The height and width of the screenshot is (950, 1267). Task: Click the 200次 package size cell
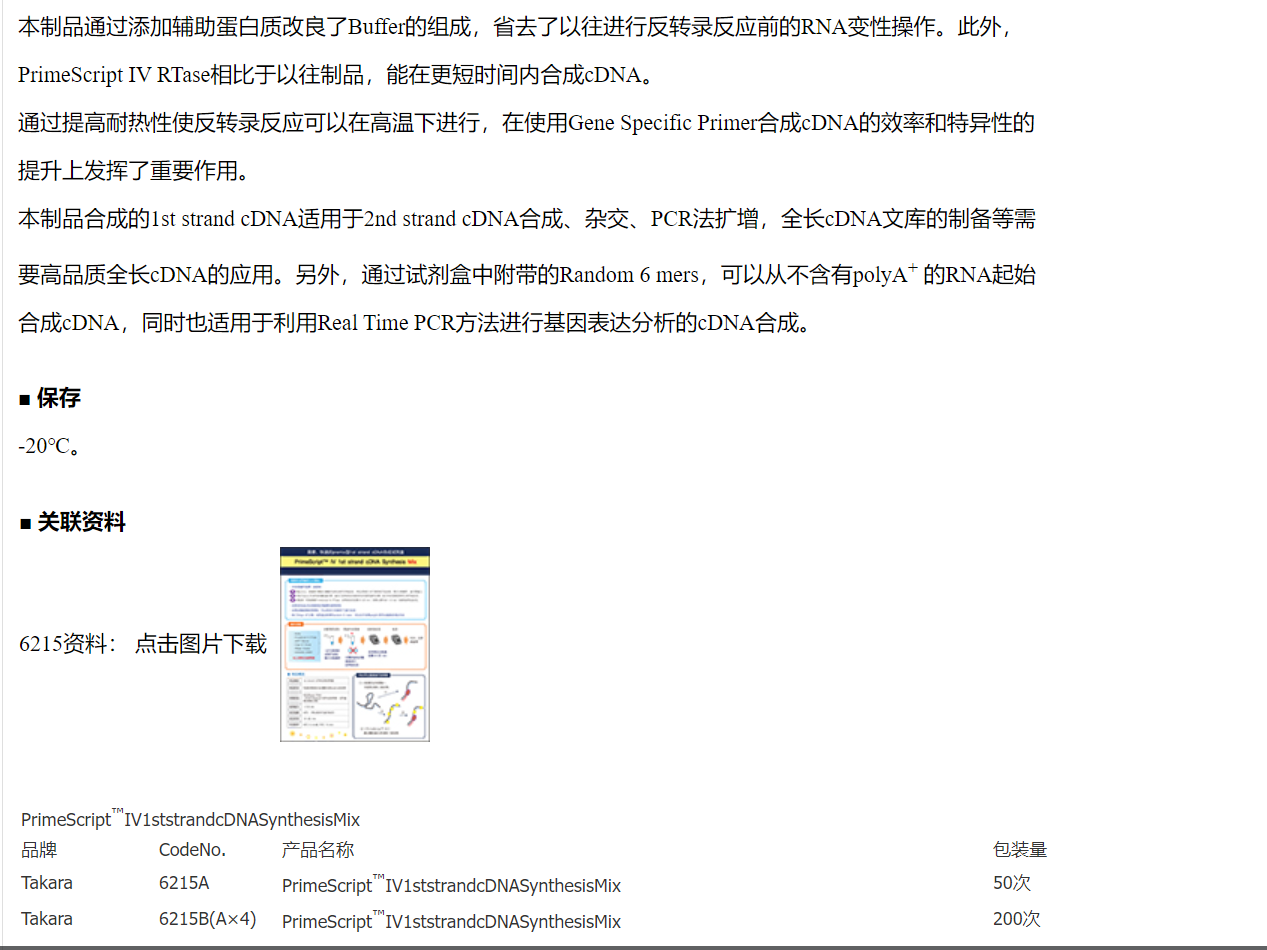1016,918
